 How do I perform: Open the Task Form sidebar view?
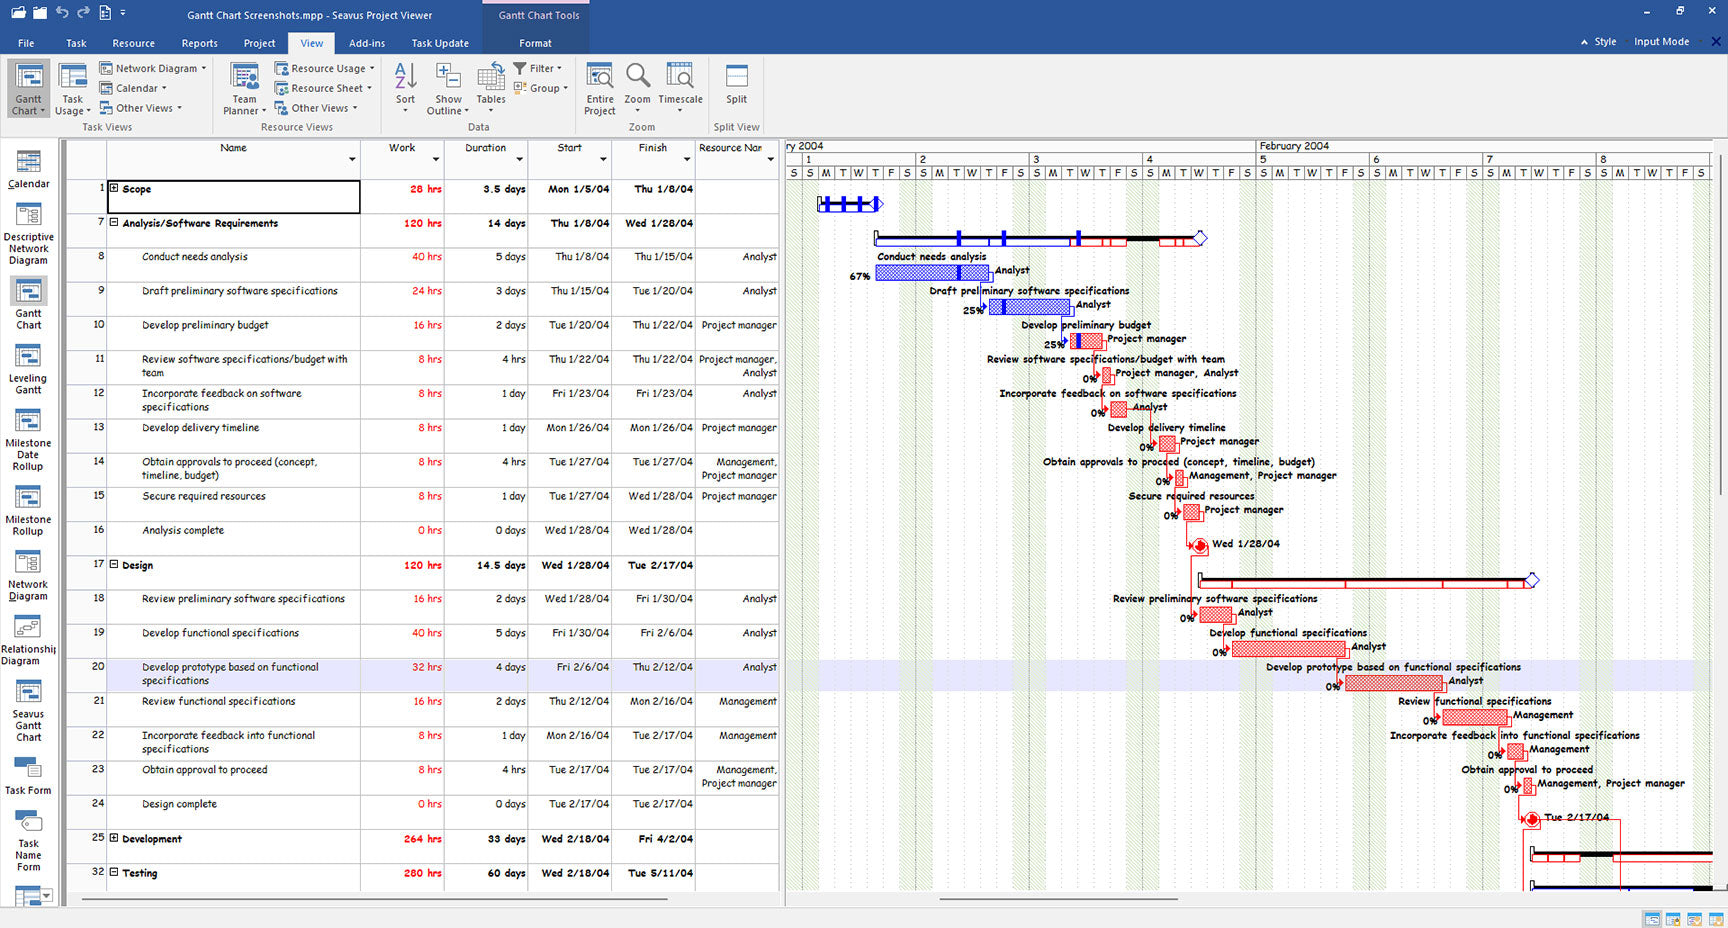click(x=28, y=775)
